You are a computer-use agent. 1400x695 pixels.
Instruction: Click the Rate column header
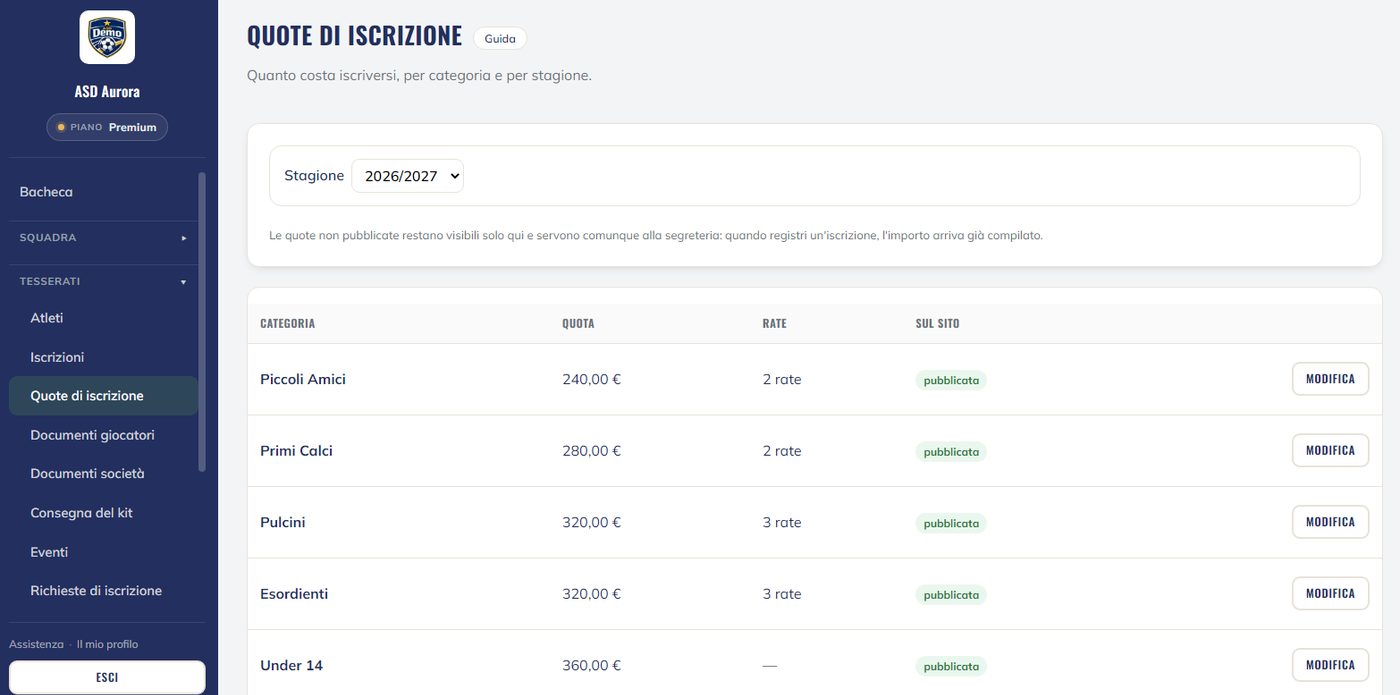pos(774,324)
